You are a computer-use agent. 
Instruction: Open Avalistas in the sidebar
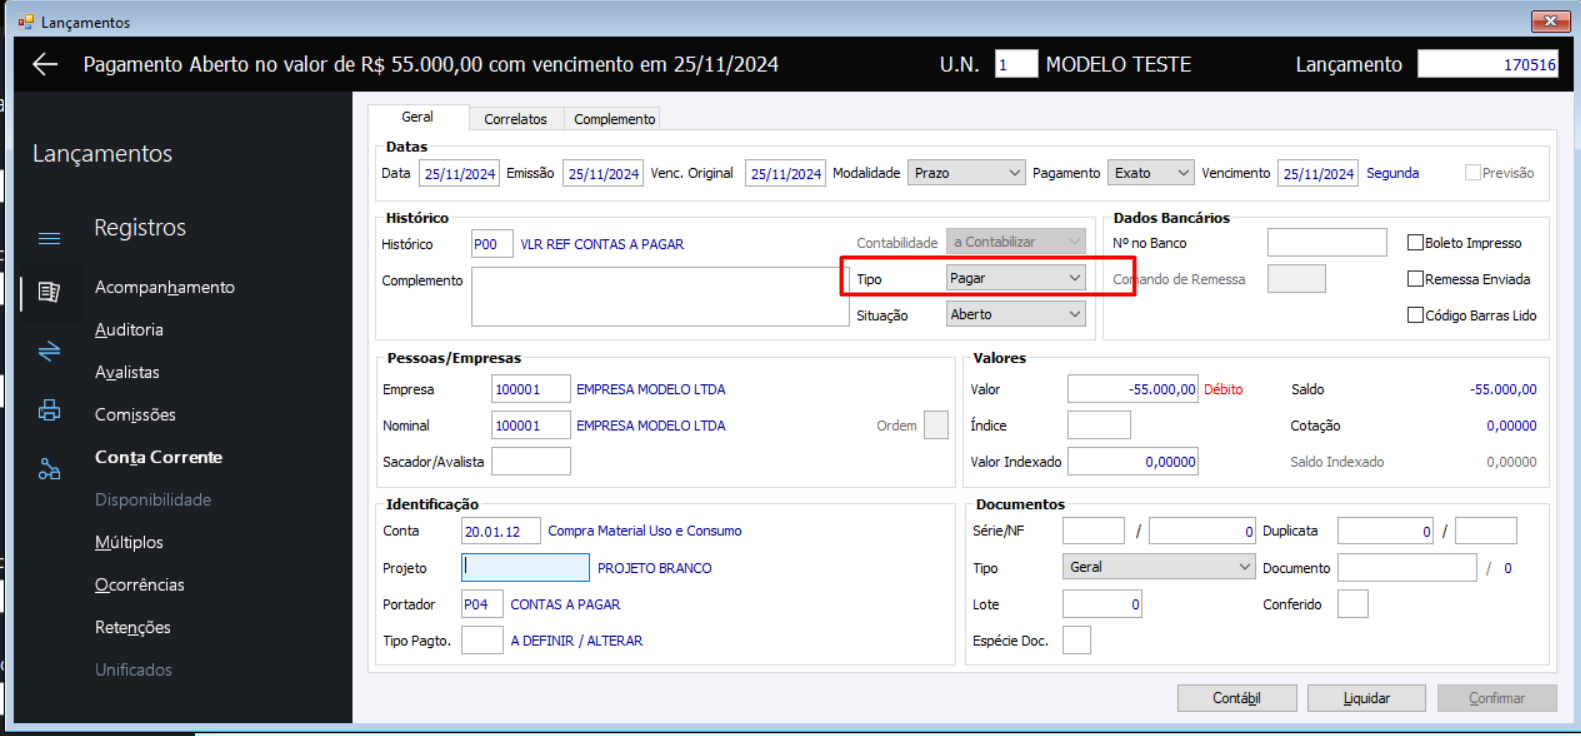(x=127, y=372)
